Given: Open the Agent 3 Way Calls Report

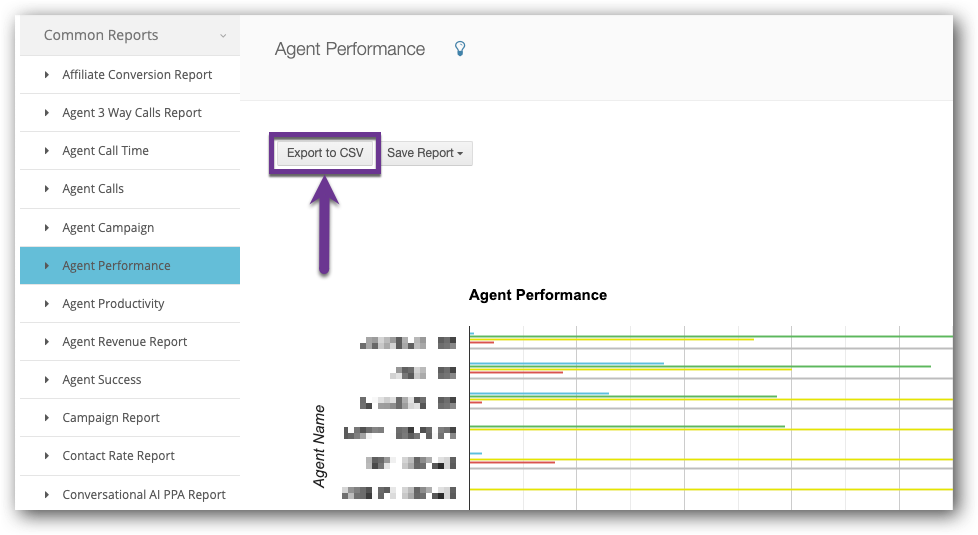Looking at the screenshot, I should click(x=132, y=113).
